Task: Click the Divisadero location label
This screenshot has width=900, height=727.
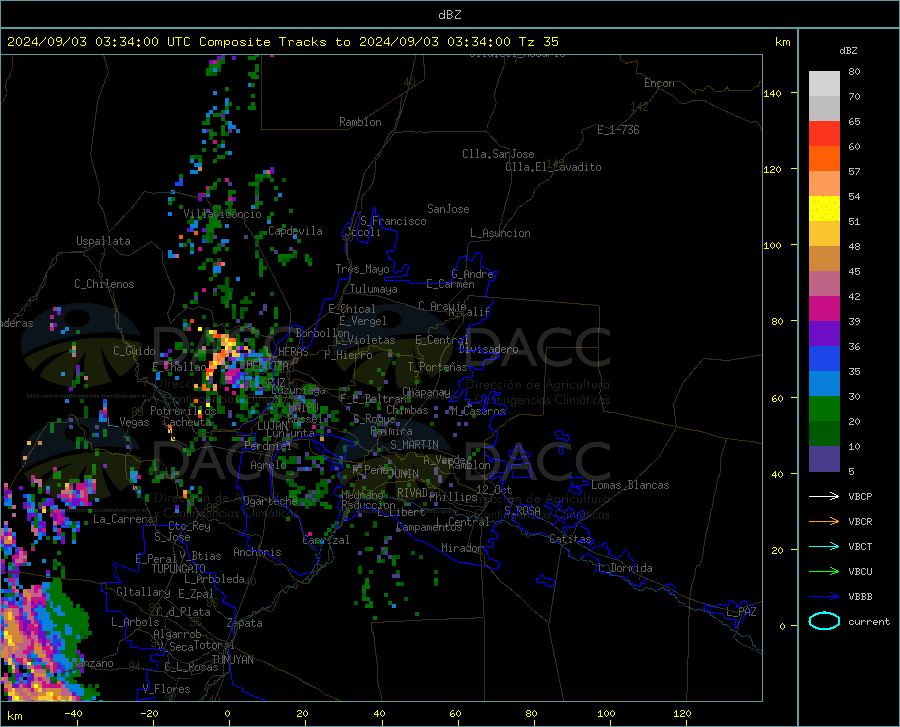Action: coord(488,349)
